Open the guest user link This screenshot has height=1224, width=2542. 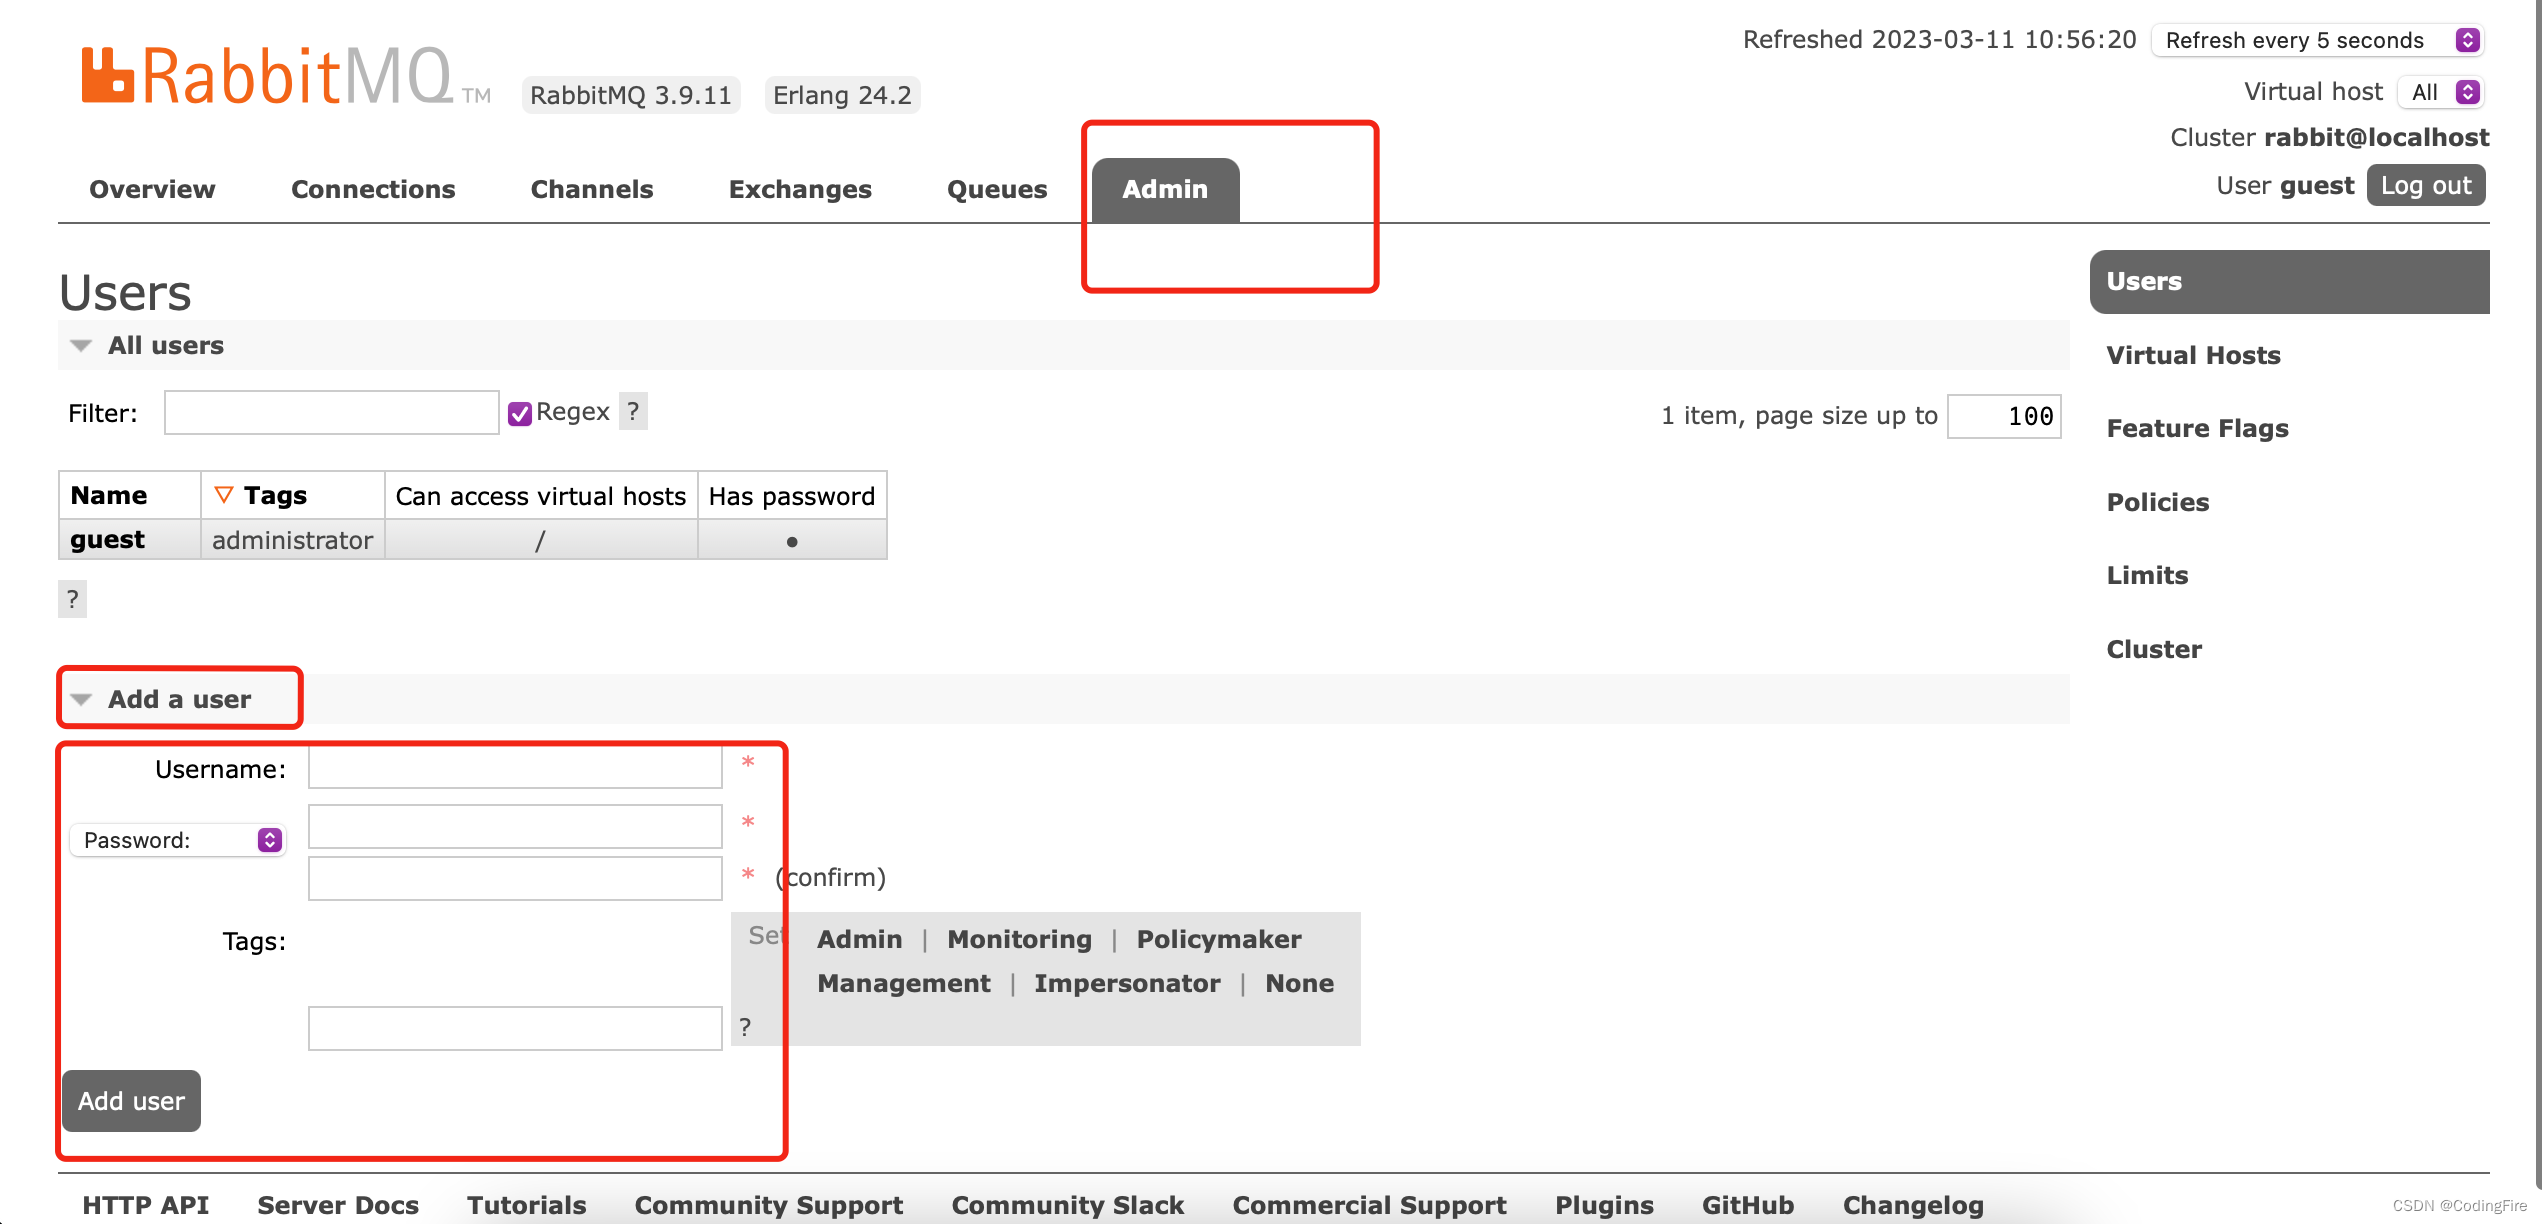click(107, 540)
